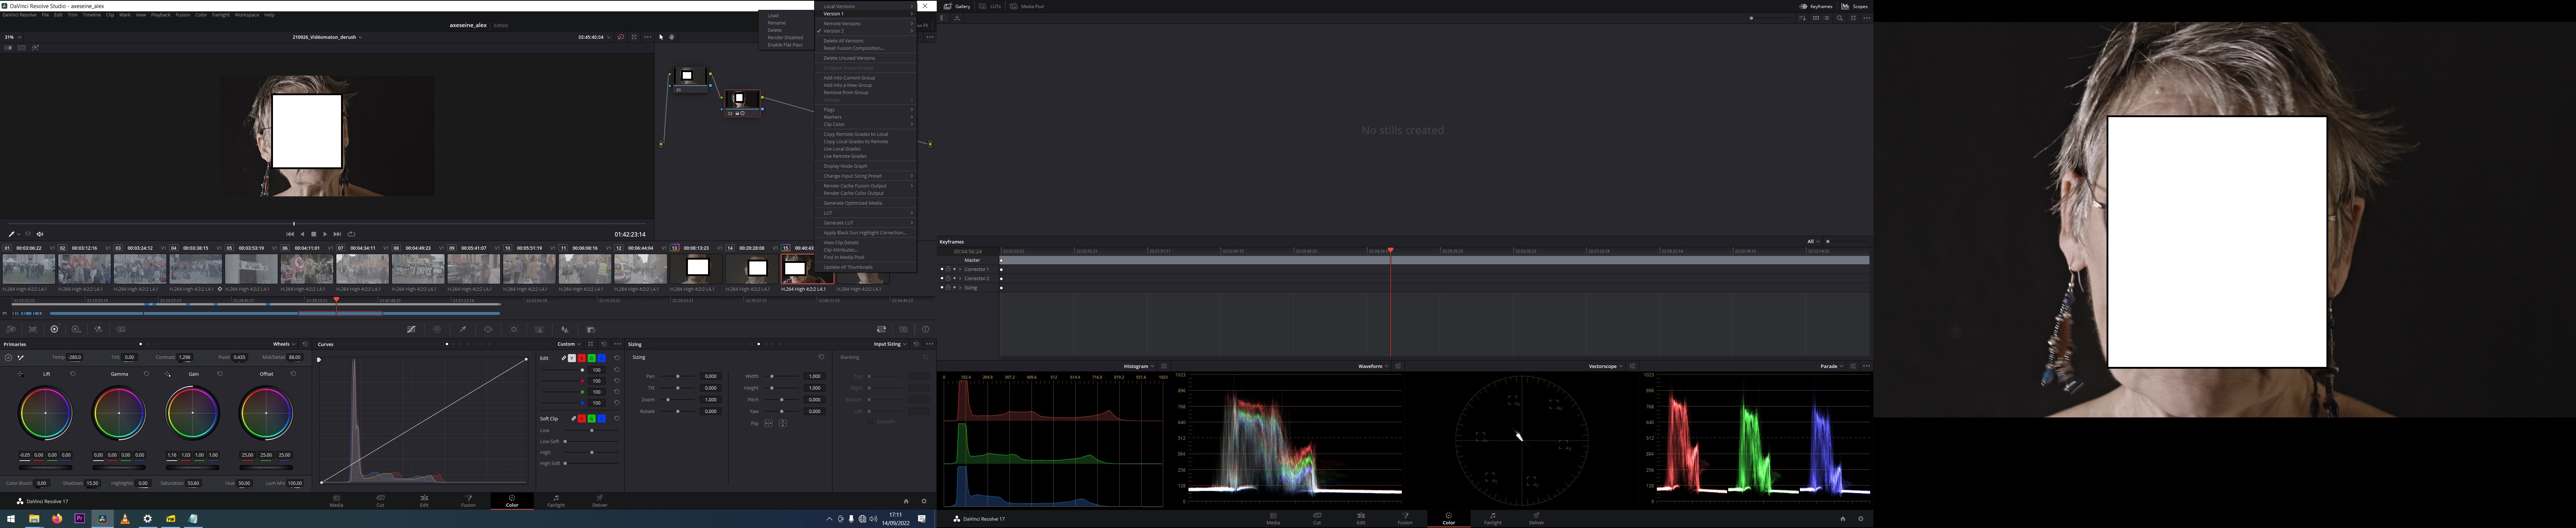This screenshot has width=2576, height=528.
Task: Open the Color Match palette icon
Action: 33,329
